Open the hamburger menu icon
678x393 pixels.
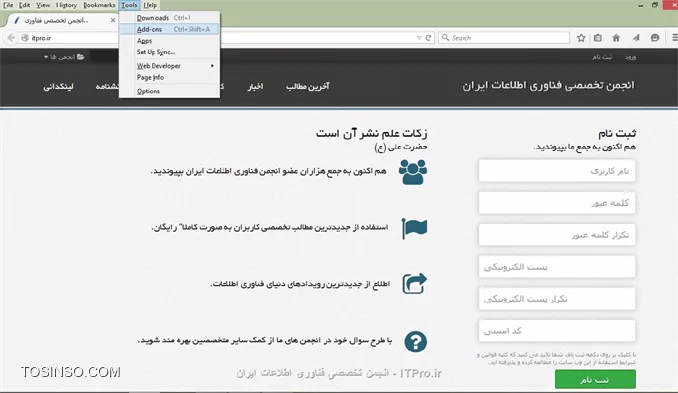tap(675, 38)
